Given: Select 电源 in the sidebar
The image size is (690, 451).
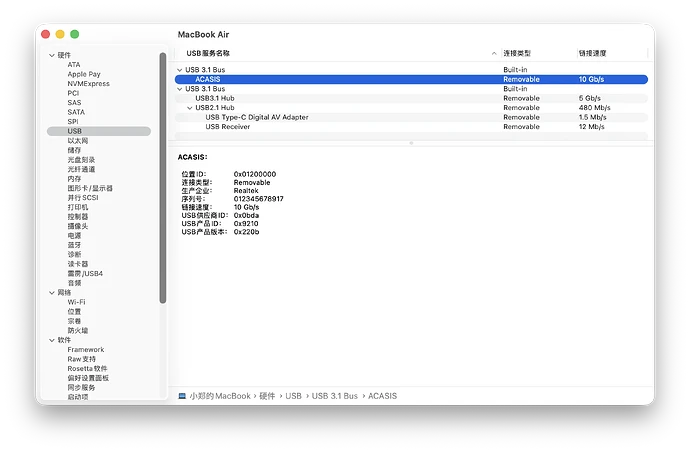Looking at the screenshot, I should 74,236.
